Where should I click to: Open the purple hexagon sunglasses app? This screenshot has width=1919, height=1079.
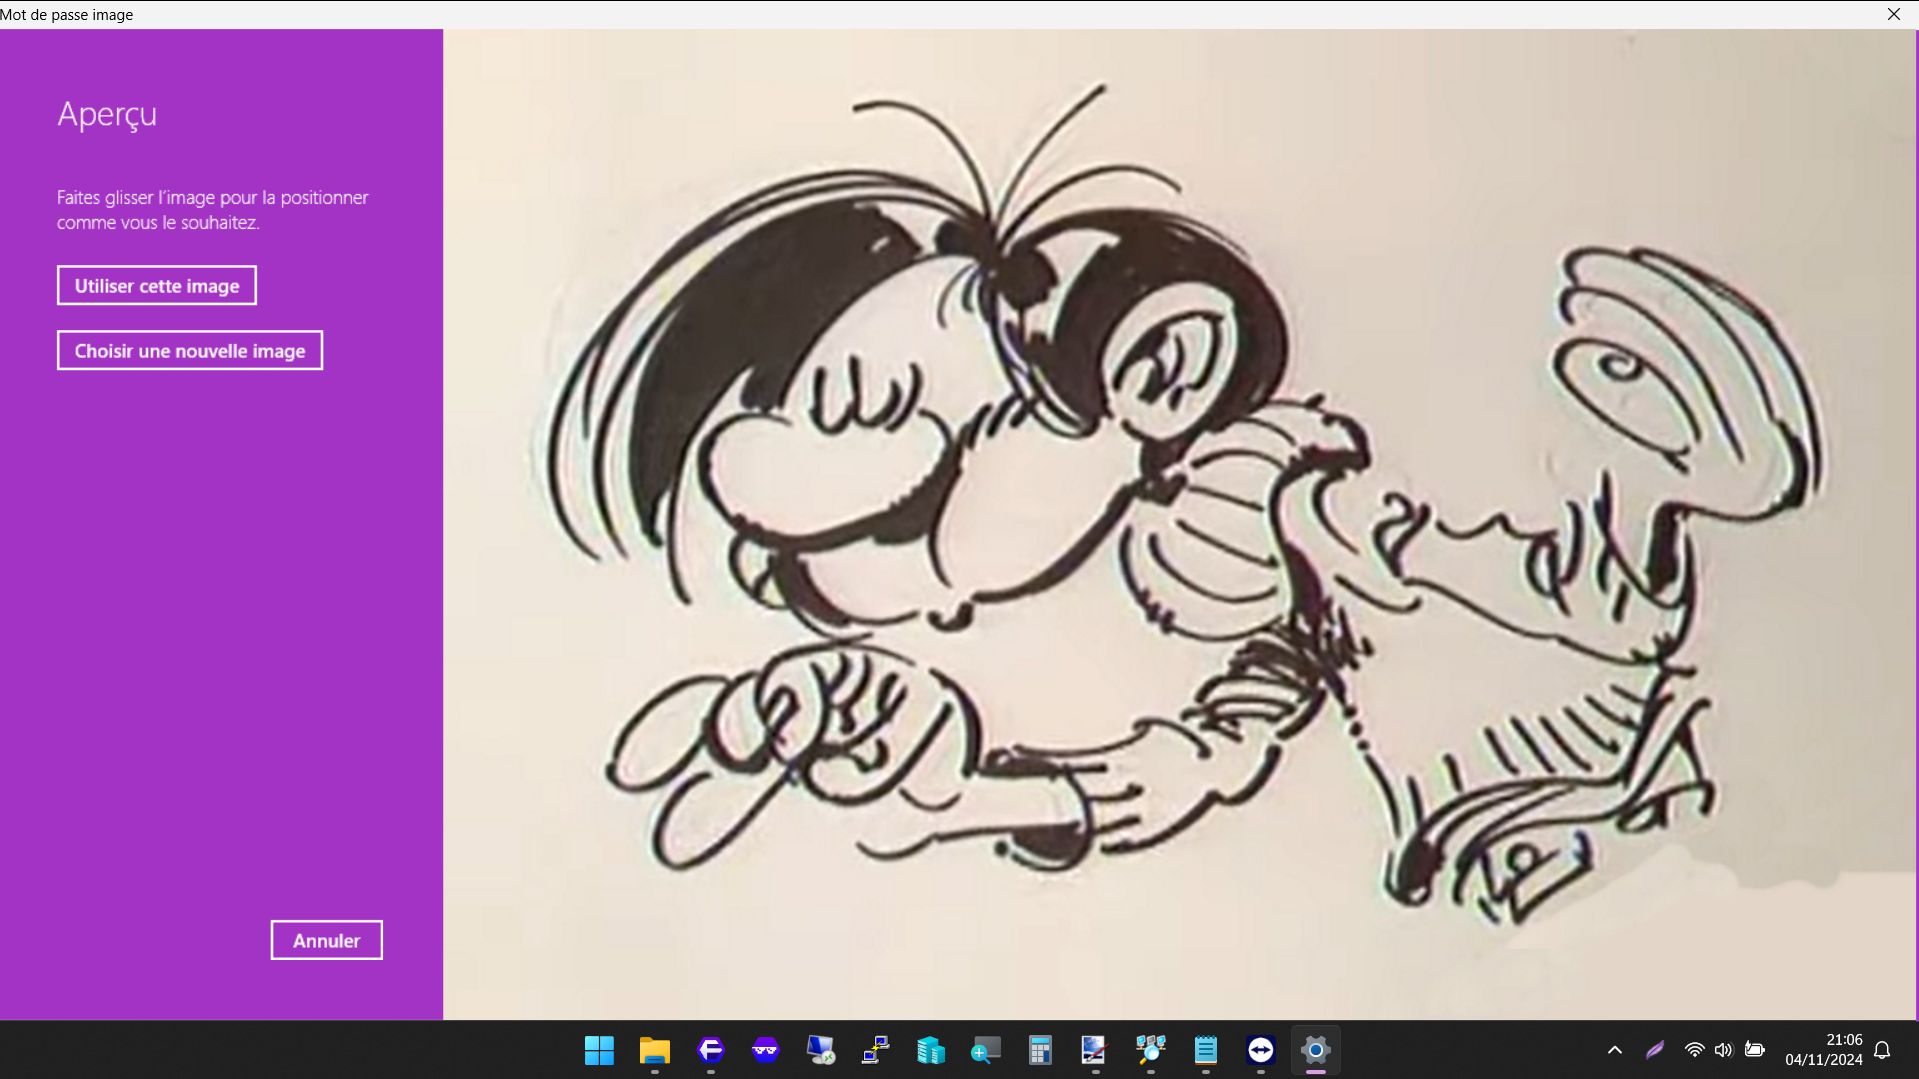[x=766, y=1051]
